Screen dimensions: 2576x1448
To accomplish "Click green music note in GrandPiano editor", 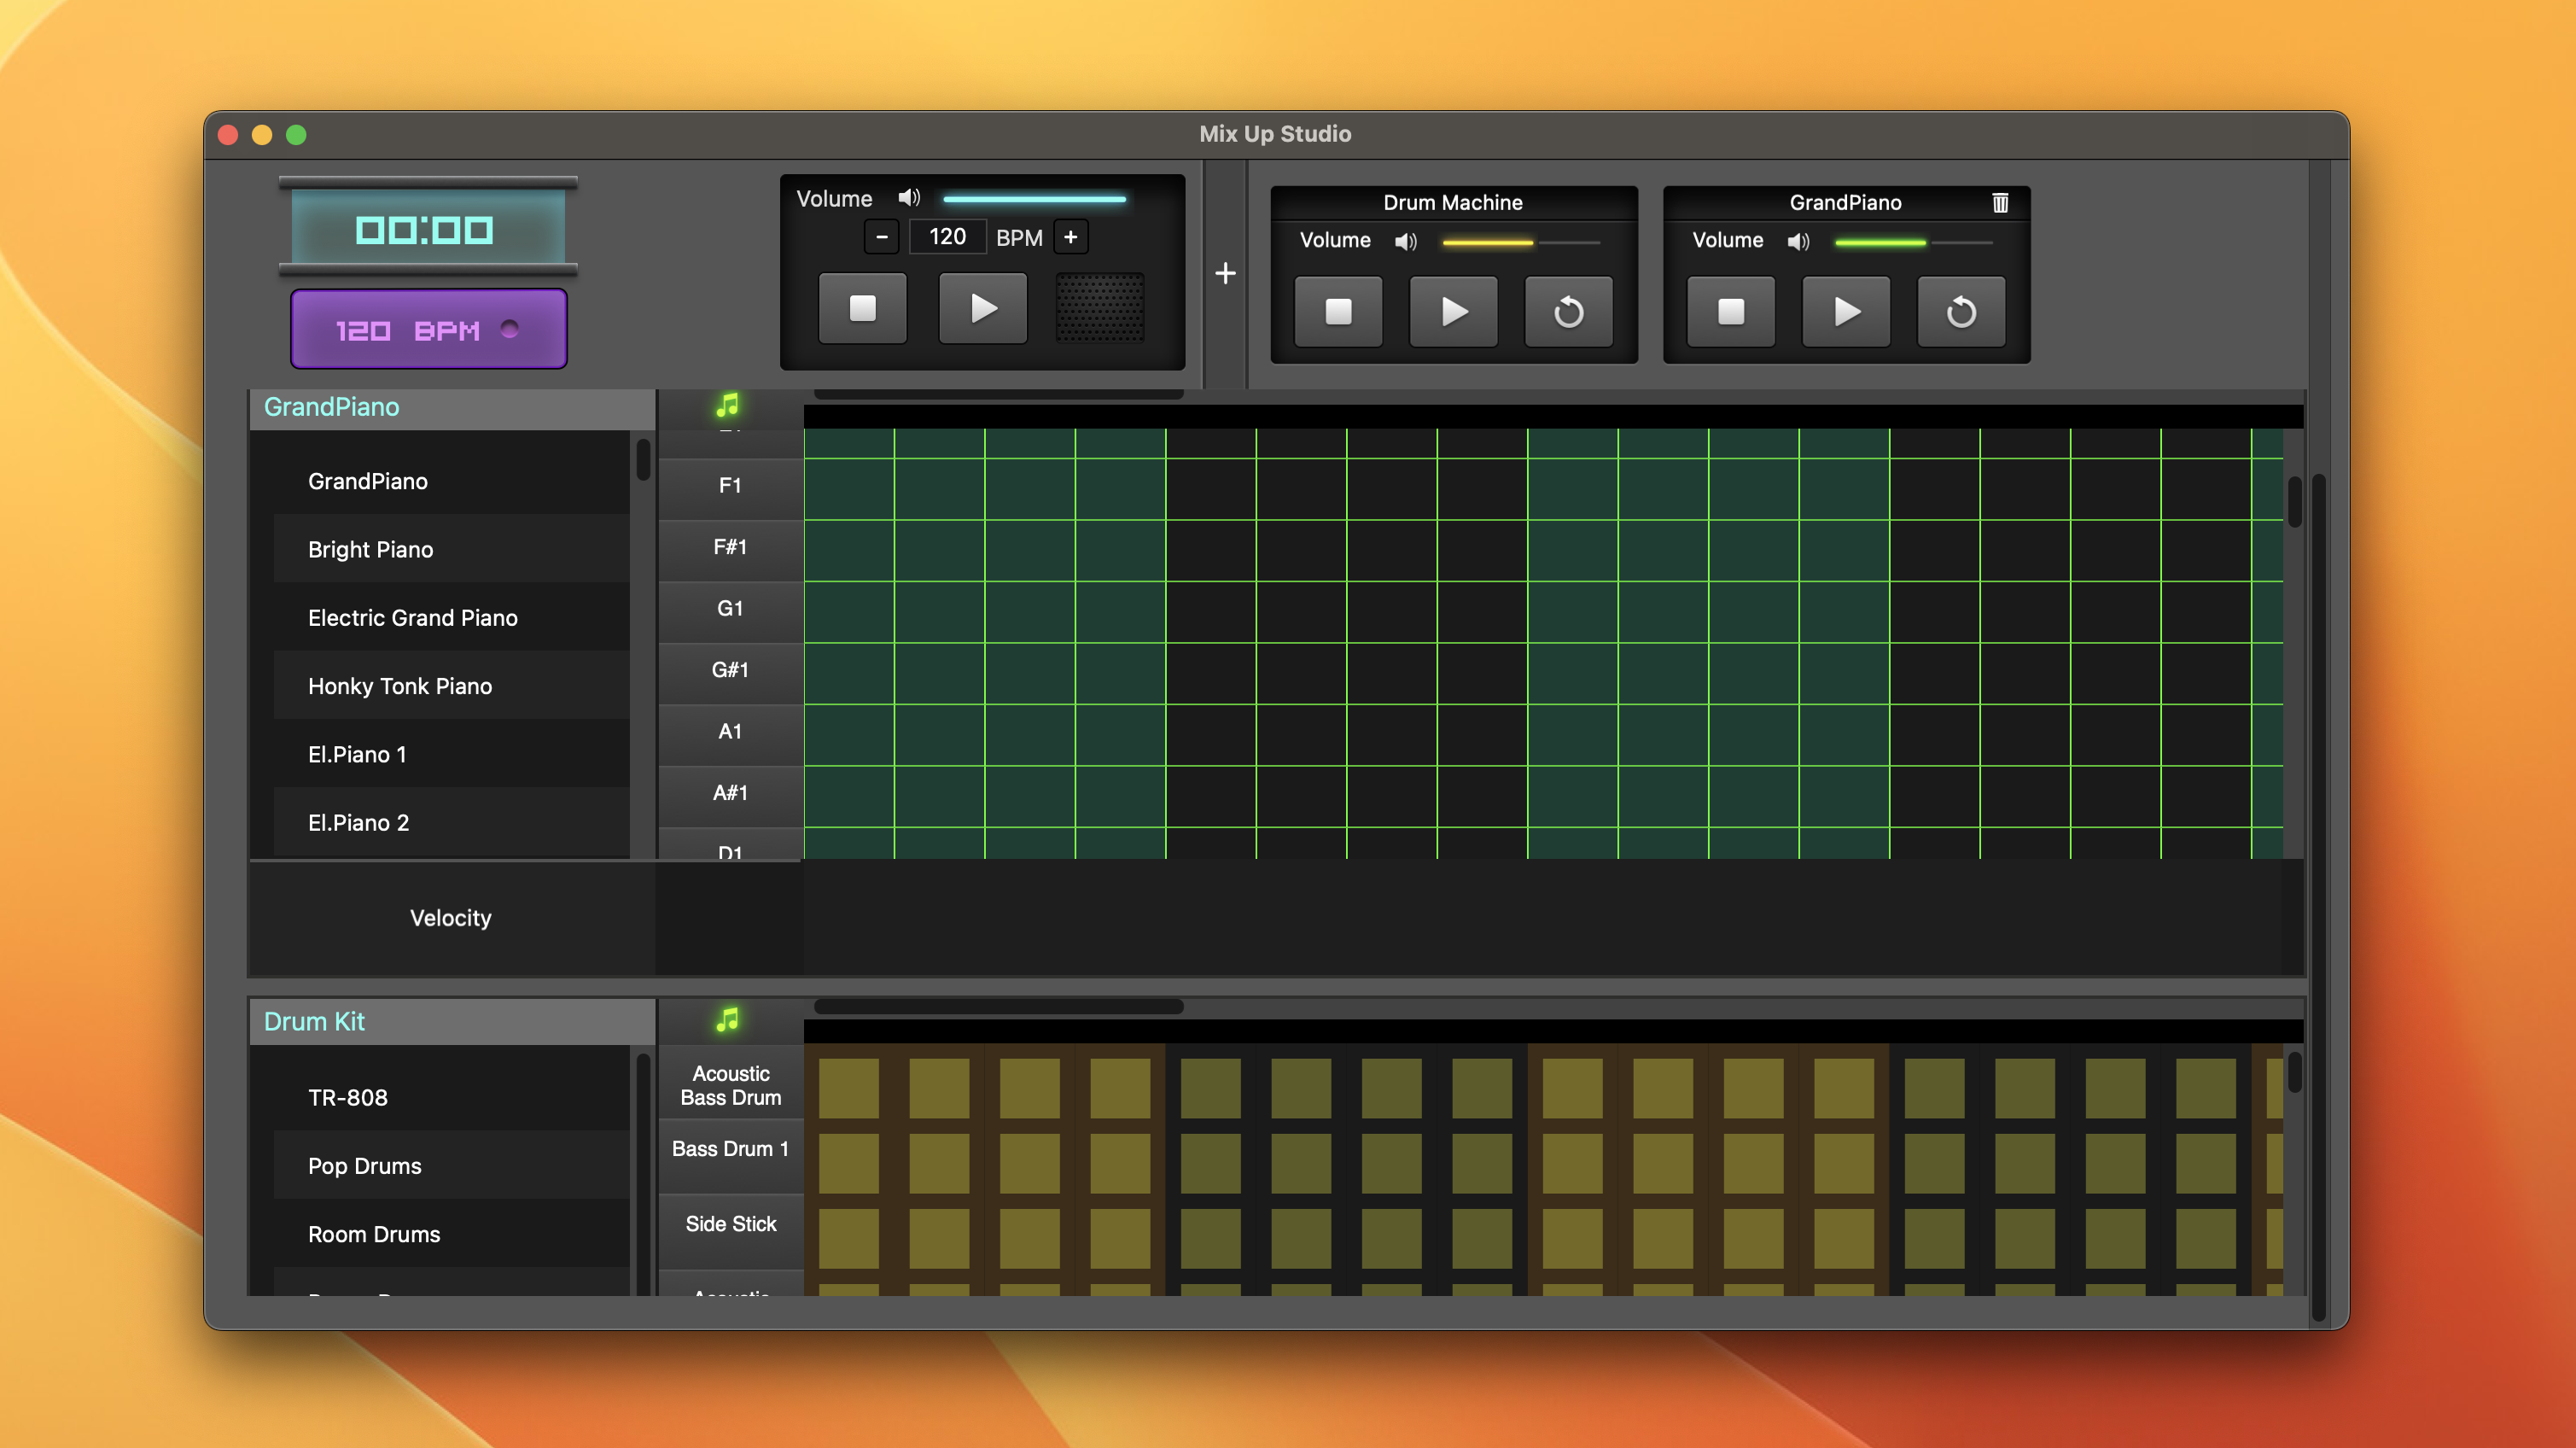I will [x=728, y=406].
